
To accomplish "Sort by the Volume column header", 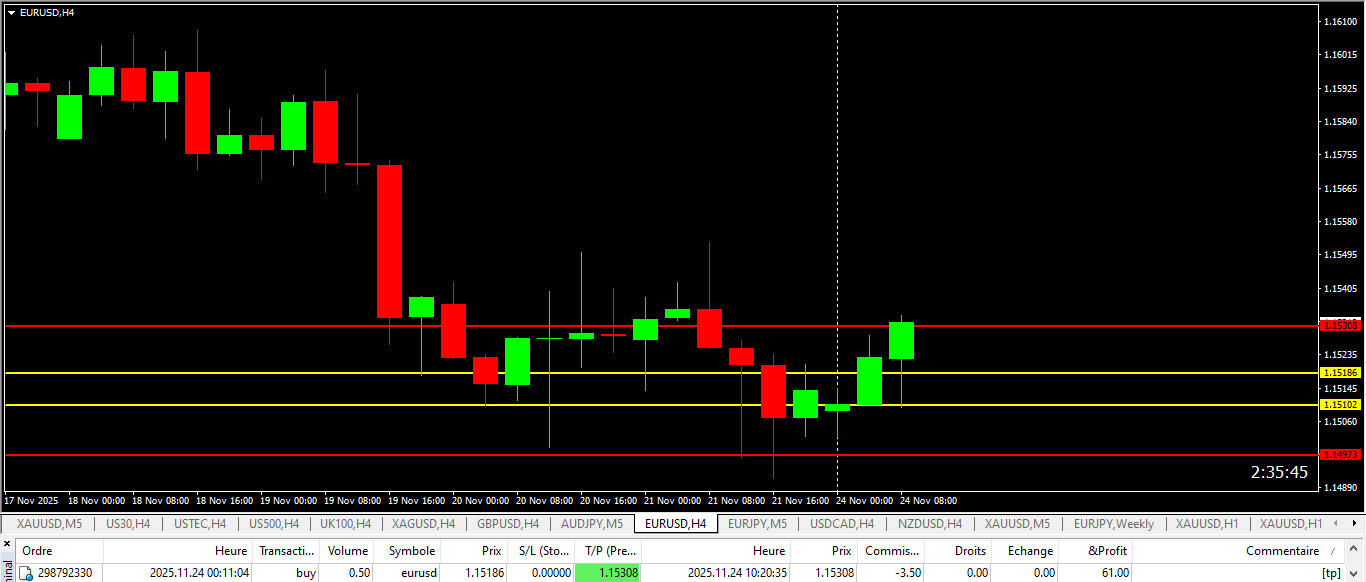I will pos(348,551).
